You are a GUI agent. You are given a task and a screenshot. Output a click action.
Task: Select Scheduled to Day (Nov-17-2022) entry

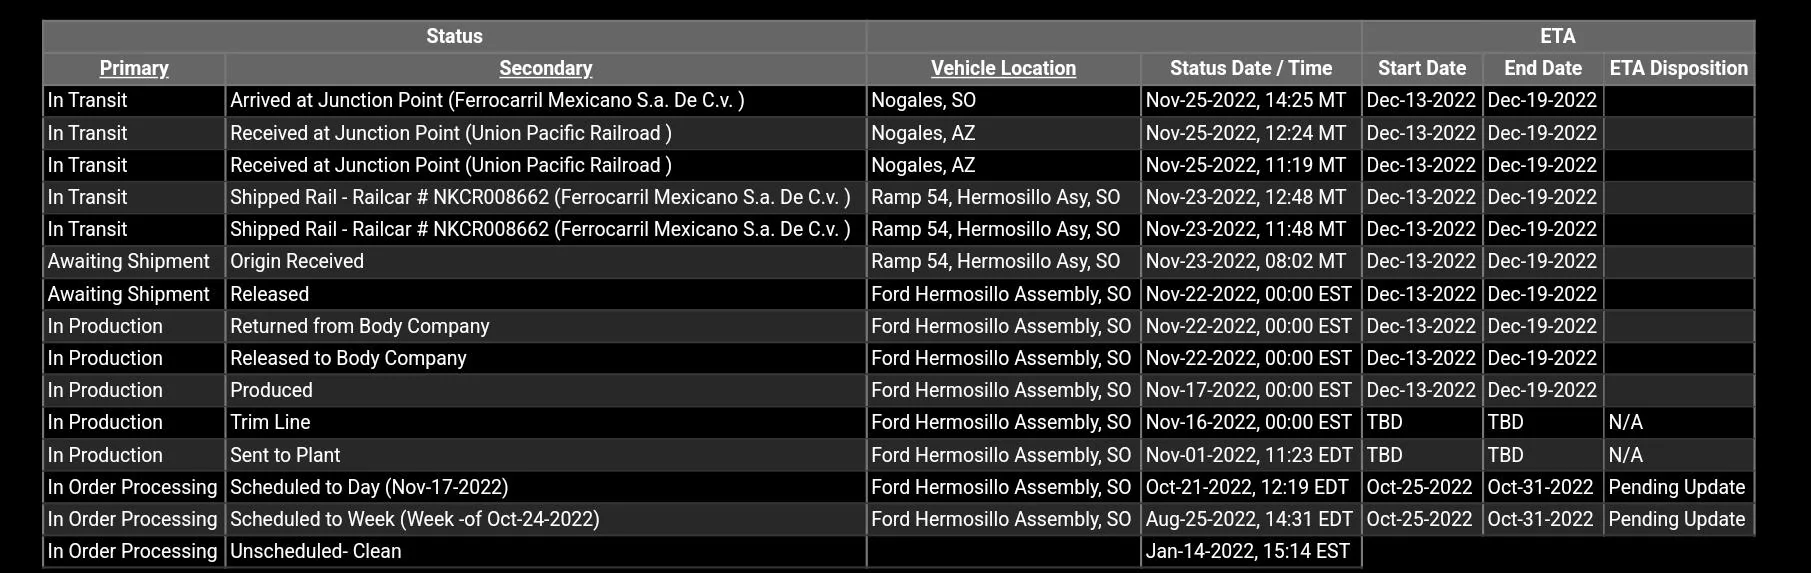(369, 487)
